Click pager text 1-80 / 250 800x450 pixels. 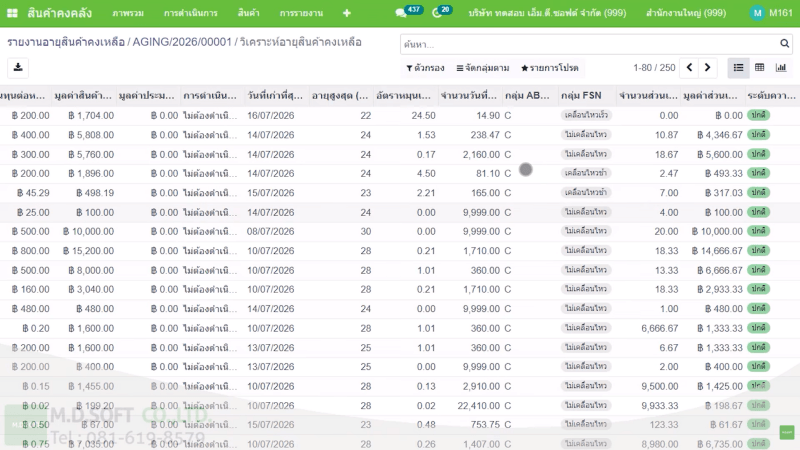(x=654, y=68)
